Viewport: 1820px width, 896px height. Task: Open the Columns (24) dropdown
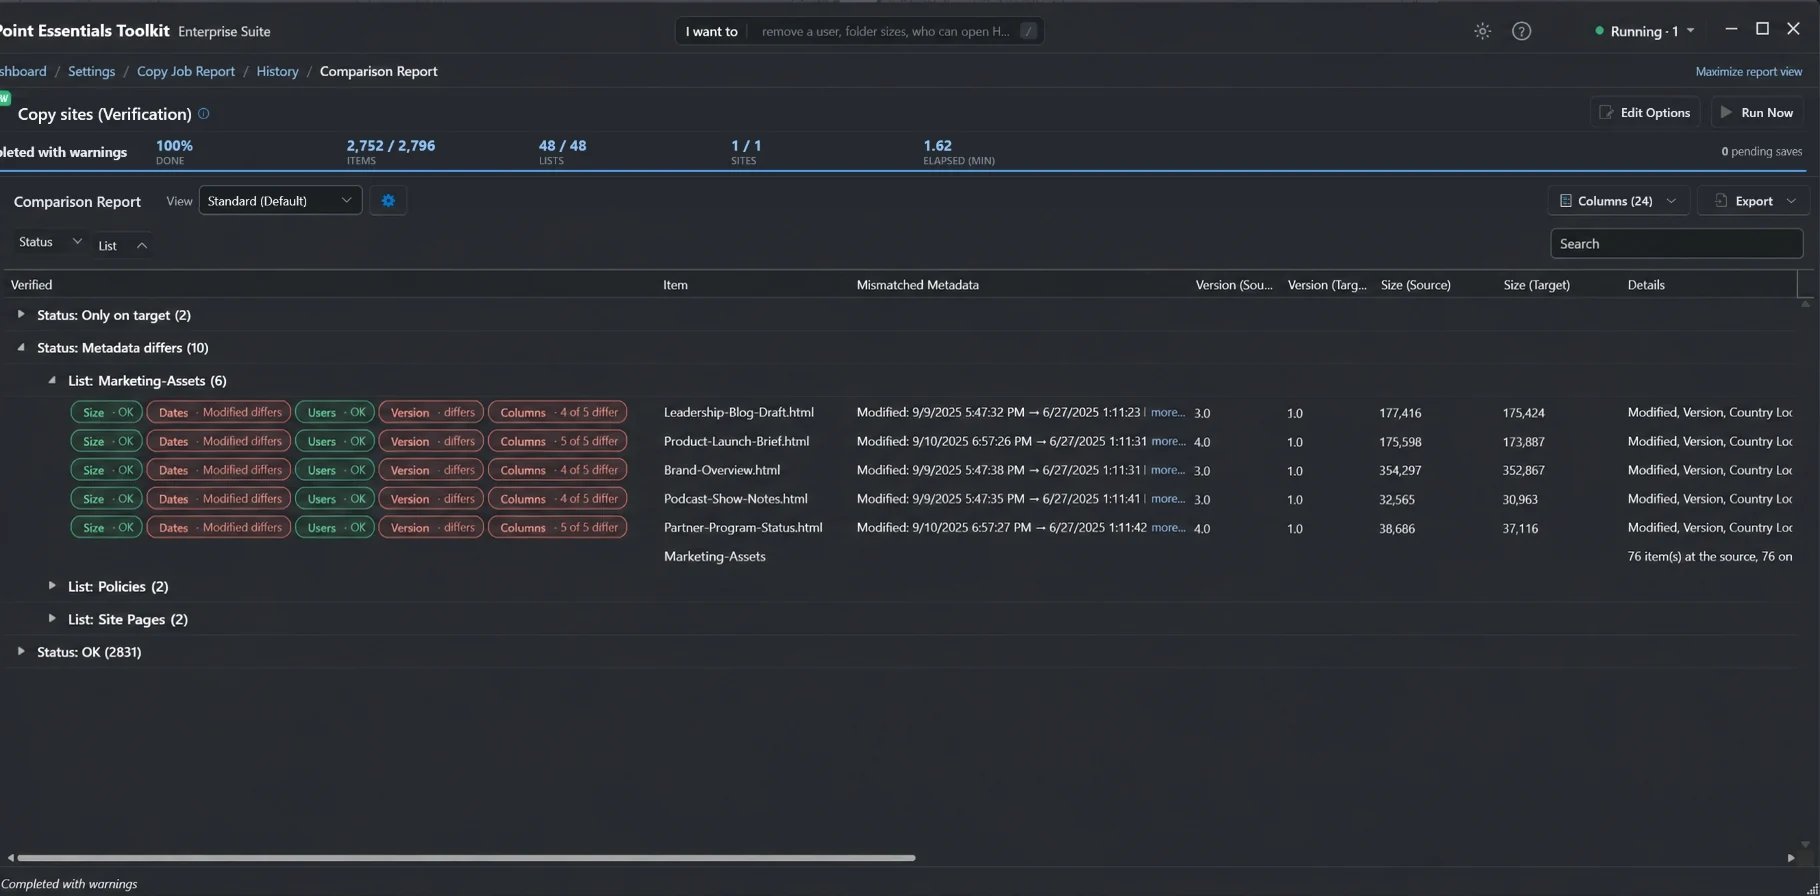coord(1618,201)
